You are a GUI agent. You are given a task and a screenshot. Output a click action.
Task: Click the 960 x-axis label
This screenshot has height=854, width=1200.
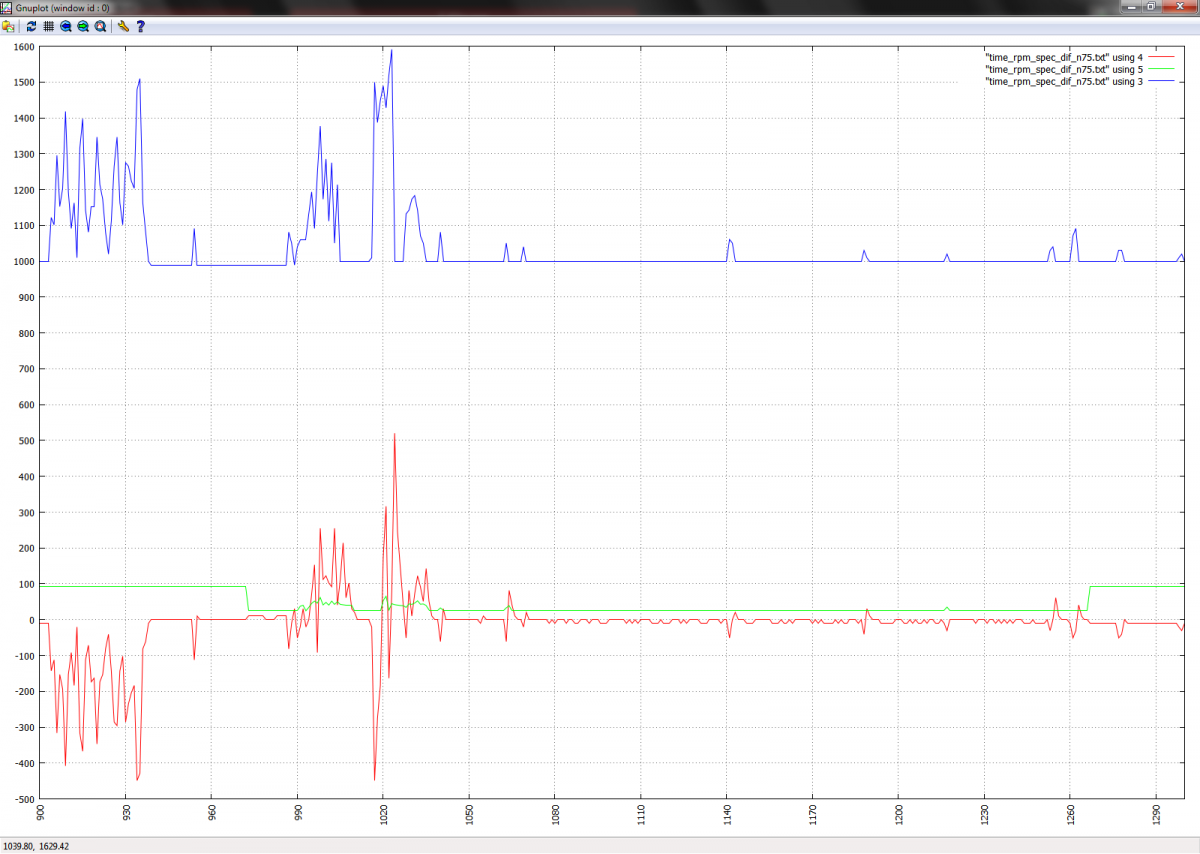(212, 814)
